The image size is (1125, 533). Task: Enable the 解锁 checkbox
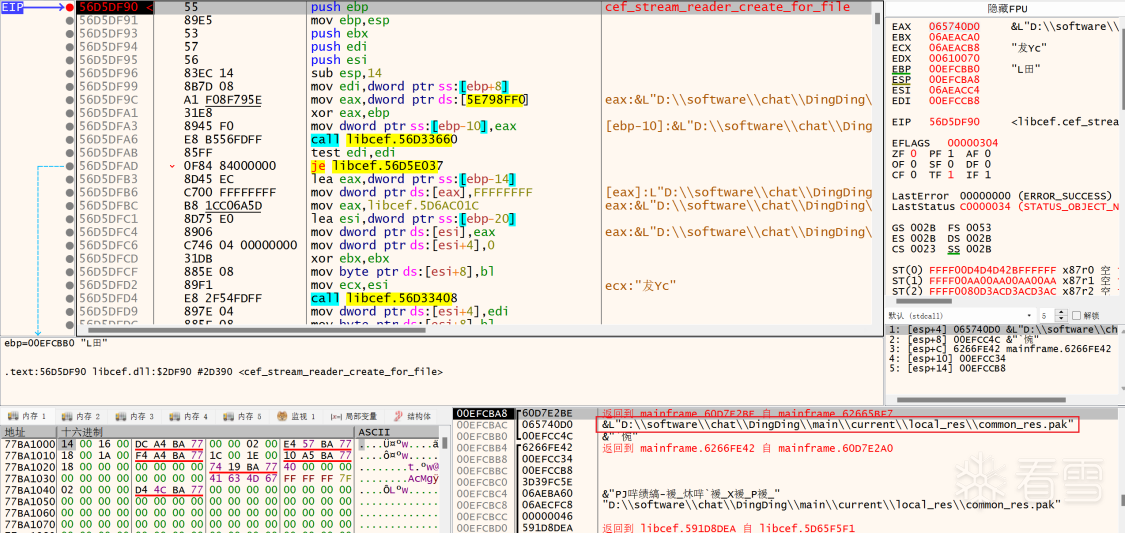[1075, 316]
